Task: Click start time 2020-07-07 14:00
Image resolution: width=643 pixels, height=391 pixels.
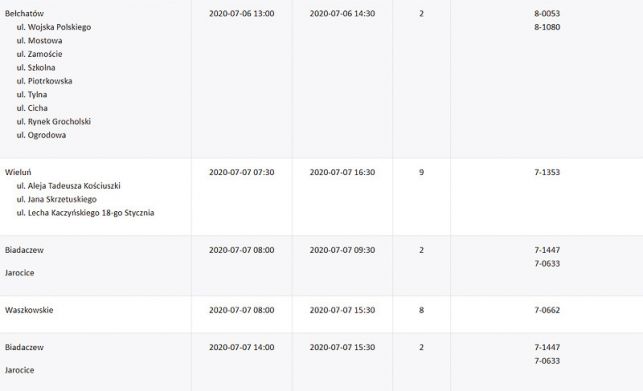Action: [242, 348]
